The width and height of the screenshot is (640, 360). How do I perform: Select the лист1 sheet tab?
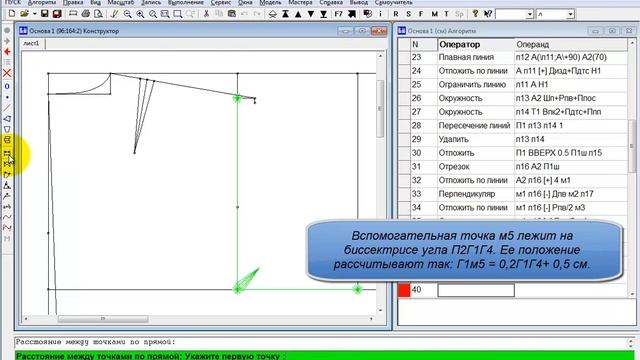pyautogui.click(x=31, y=43)
